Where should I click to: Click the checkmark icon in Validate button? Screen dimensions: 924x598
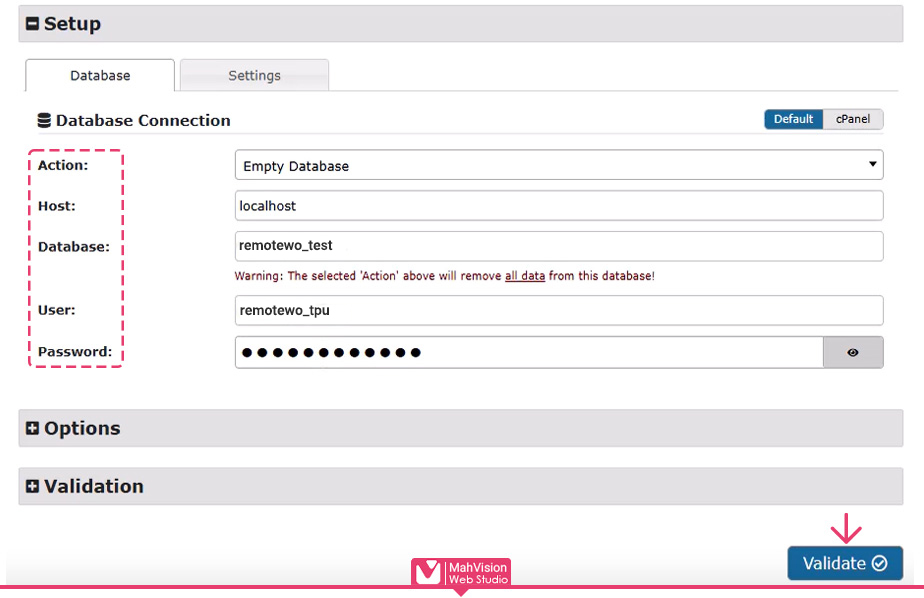click(879, 563)
